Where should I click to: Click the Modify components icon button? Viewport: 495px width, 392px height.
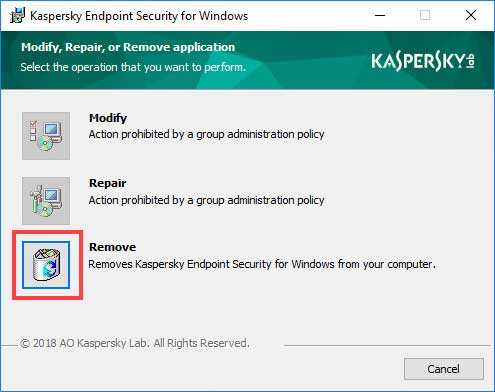pyautogui.click(x=46, y=136)
